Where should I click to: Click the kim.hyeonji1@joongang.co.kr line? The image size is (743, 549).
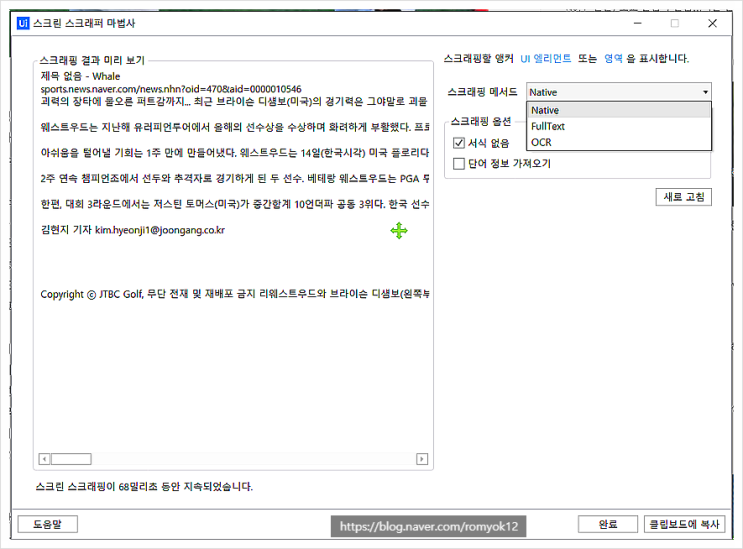133,230
